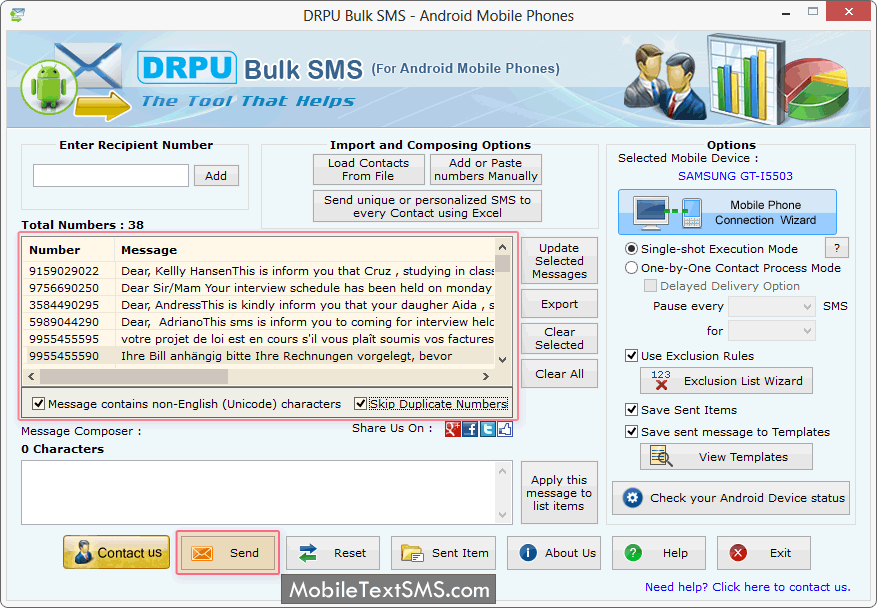Select row with number 9756690250
The height and width of the screenshot is (608, 877).
tap(258, 288)
